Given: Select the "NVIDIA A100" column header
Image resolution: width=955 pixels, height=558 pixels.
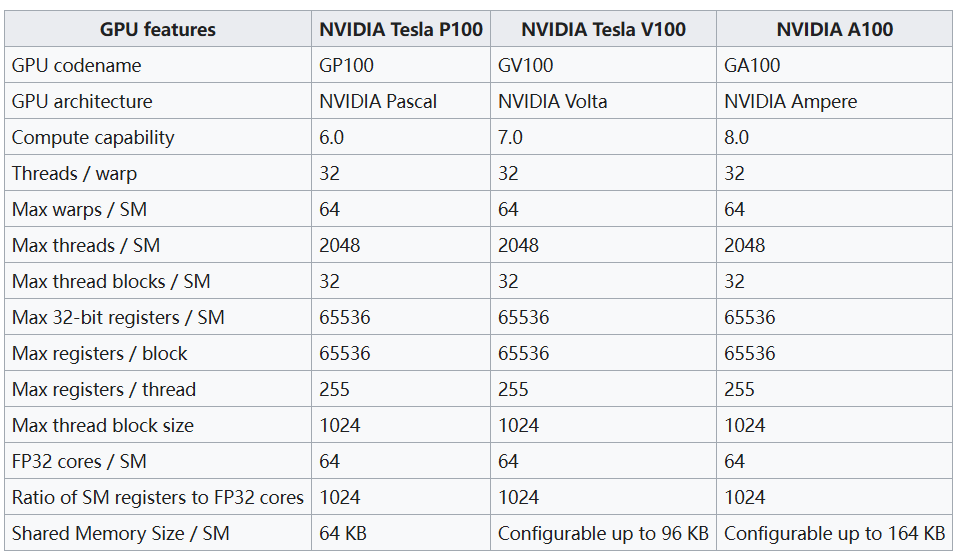Looking at the screenshot, I should point(834,29).
